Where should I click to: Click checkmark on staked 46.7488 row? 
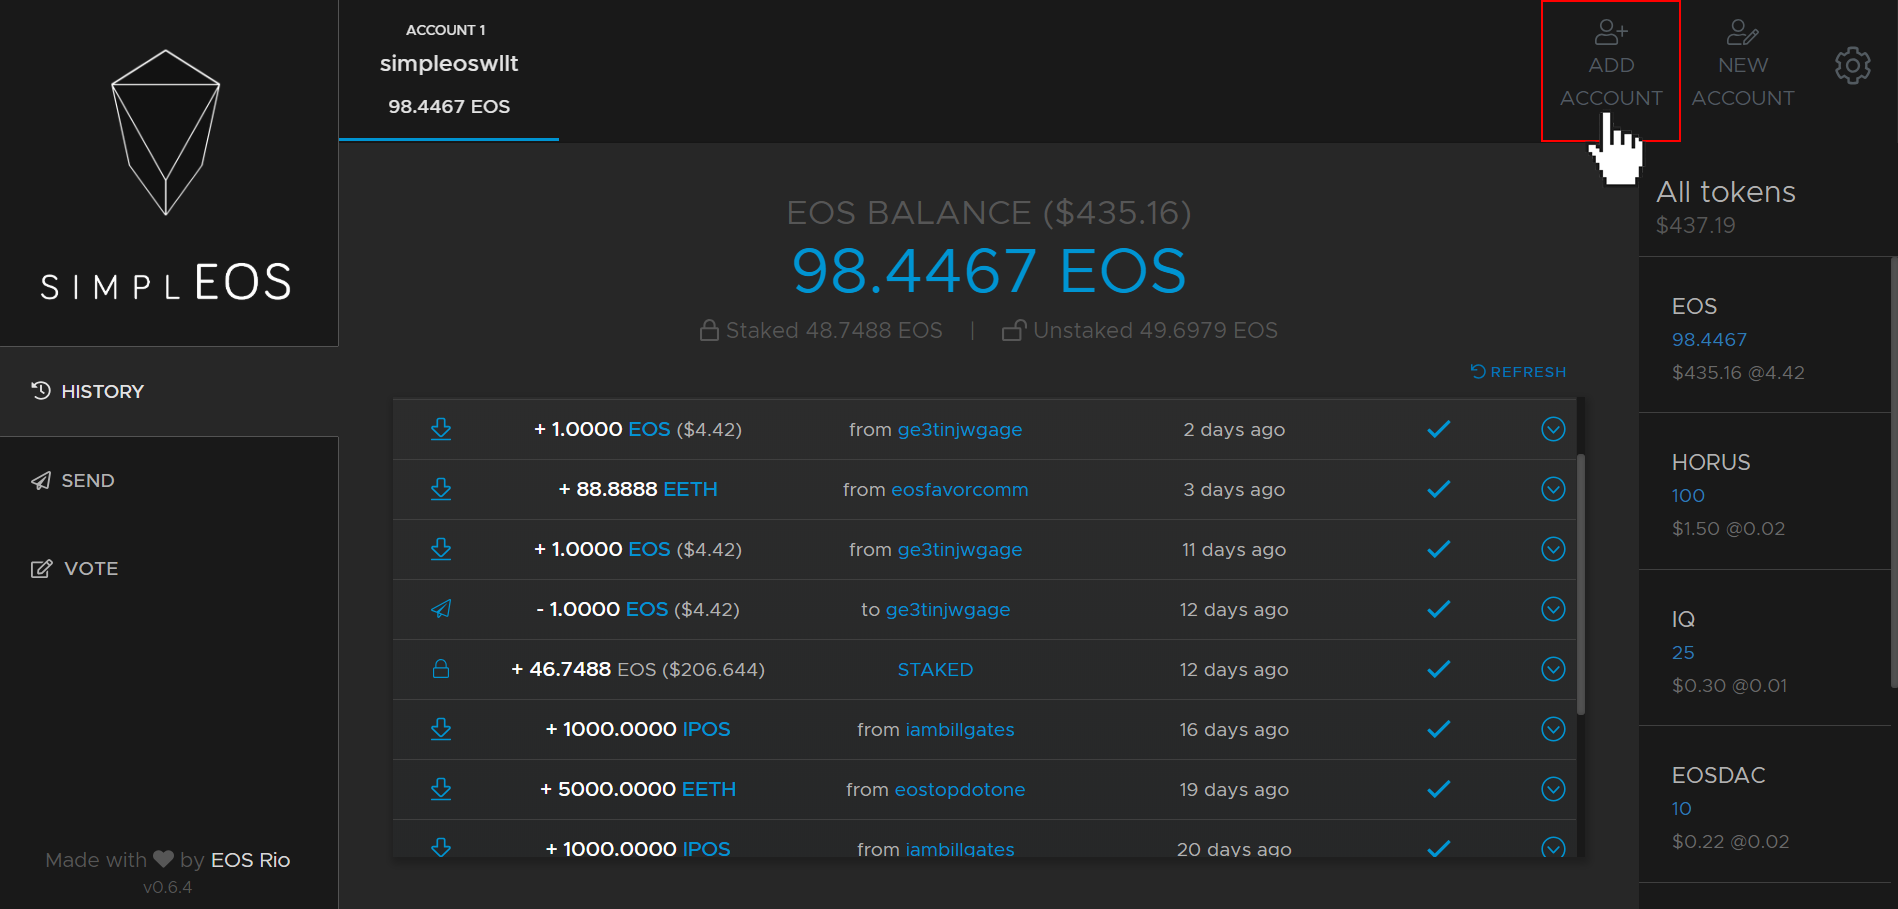[x=1439, y=669]
